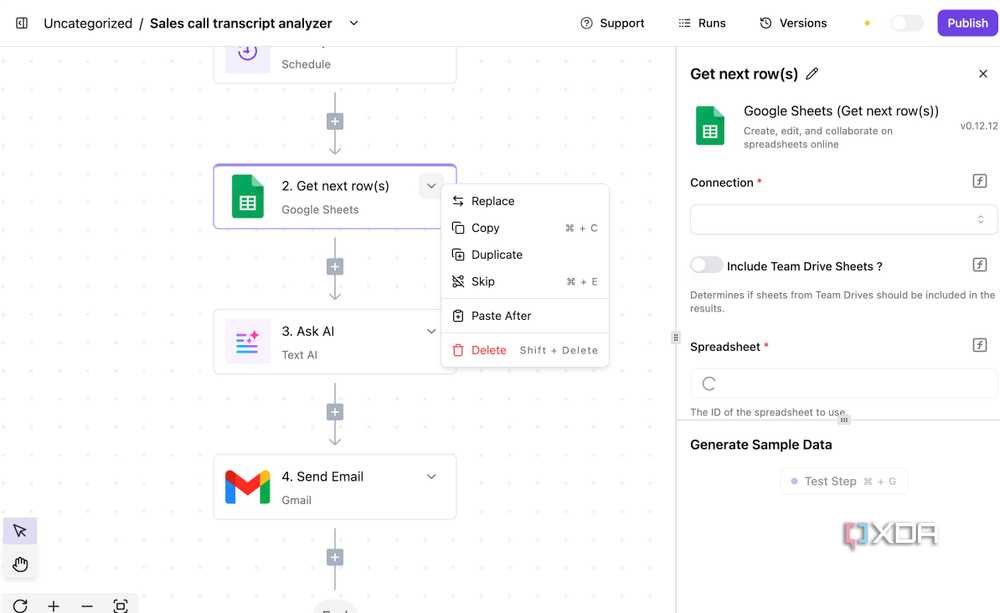Select the pointer cursor tool
Image resolution: width=1000 pixels, height=613 pixels.
pyautogui.click(x=20, y=531)
